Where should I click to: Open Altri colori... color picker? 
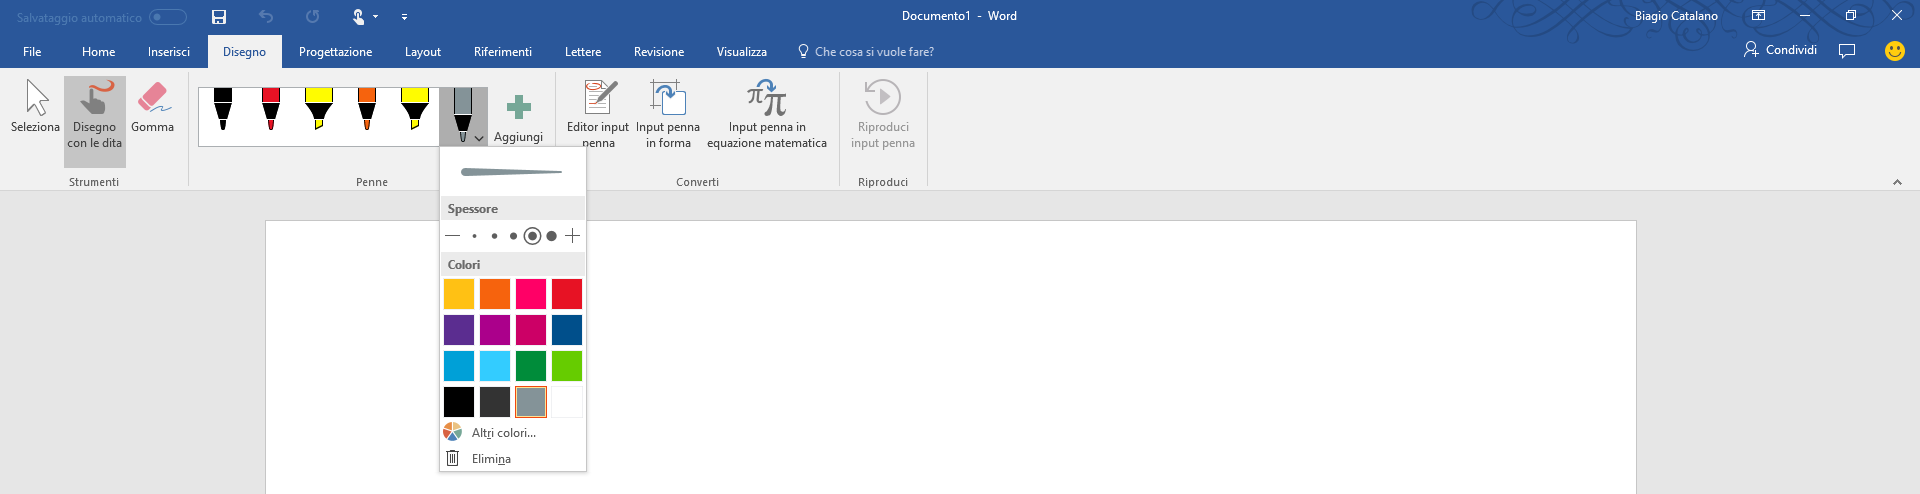coord(513,433)
